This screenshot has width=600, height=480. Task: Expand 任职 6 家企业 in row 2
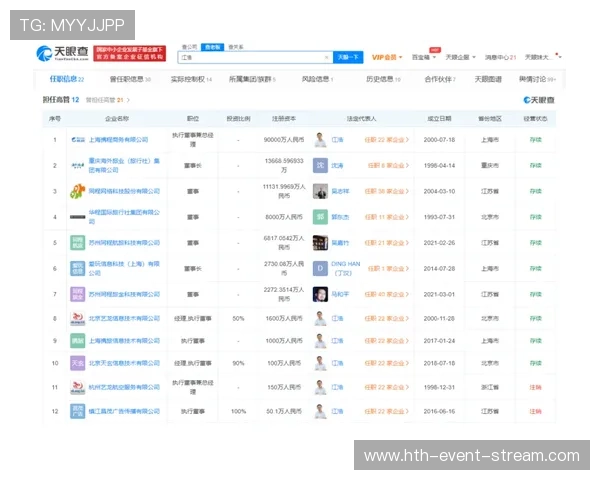tap(388, 165)
